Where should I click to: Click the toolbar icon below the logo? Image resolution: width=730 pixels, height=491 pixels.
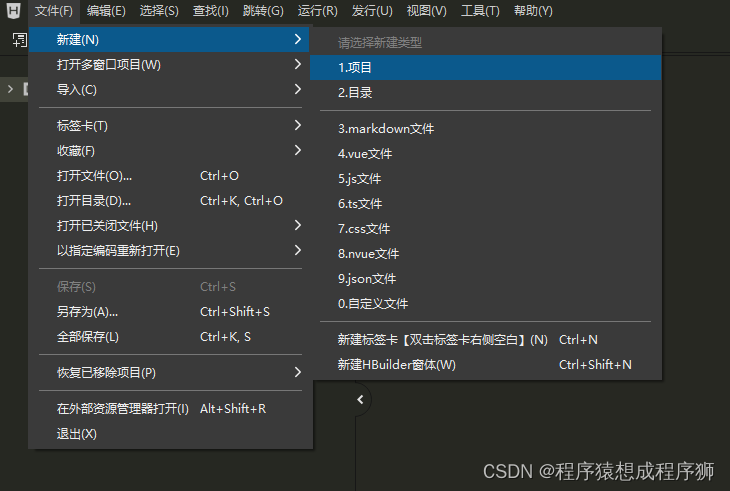tap(18, 39)
